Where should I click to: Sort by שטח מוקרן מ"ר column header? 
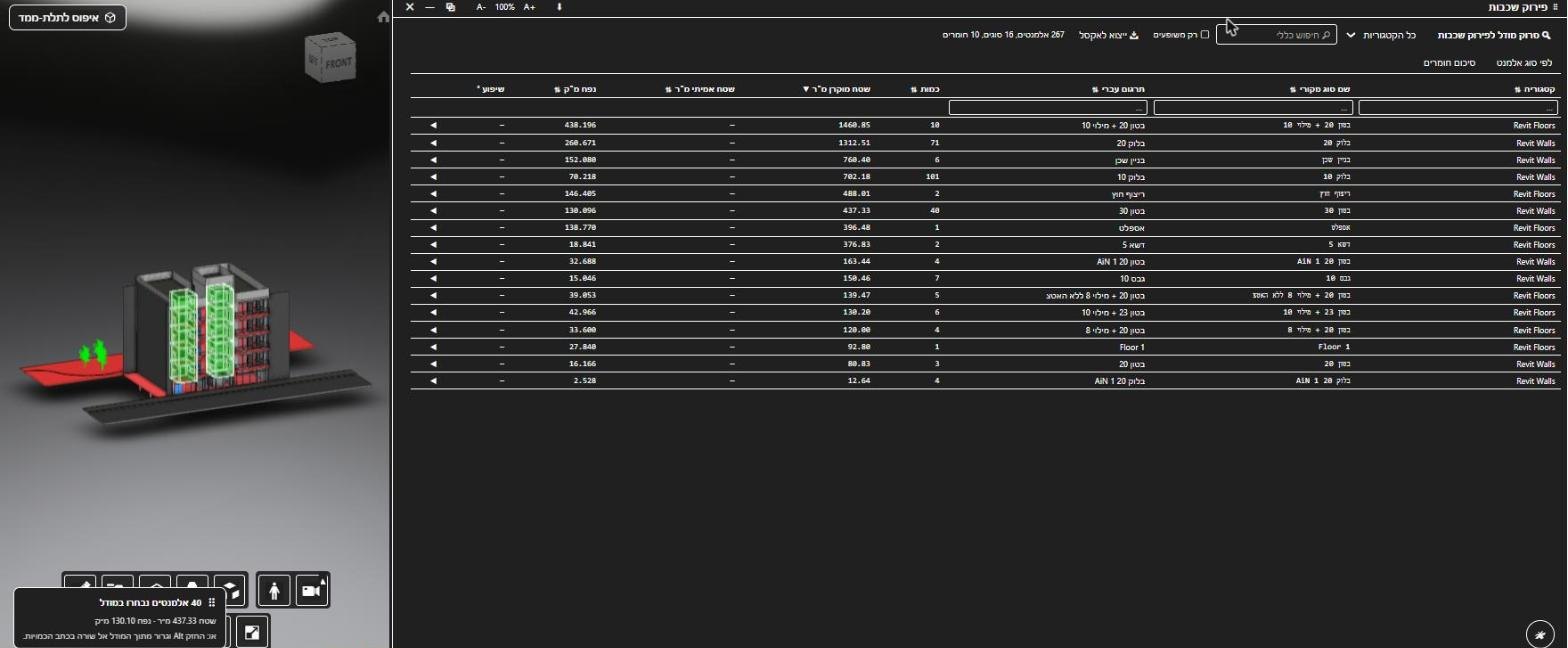tap(836, 89)
